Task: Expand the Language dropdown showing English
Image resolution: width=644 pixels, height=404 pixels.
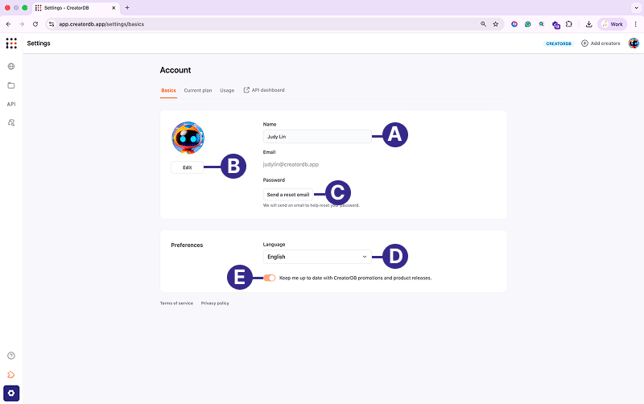Action: (x=316, y=257)
